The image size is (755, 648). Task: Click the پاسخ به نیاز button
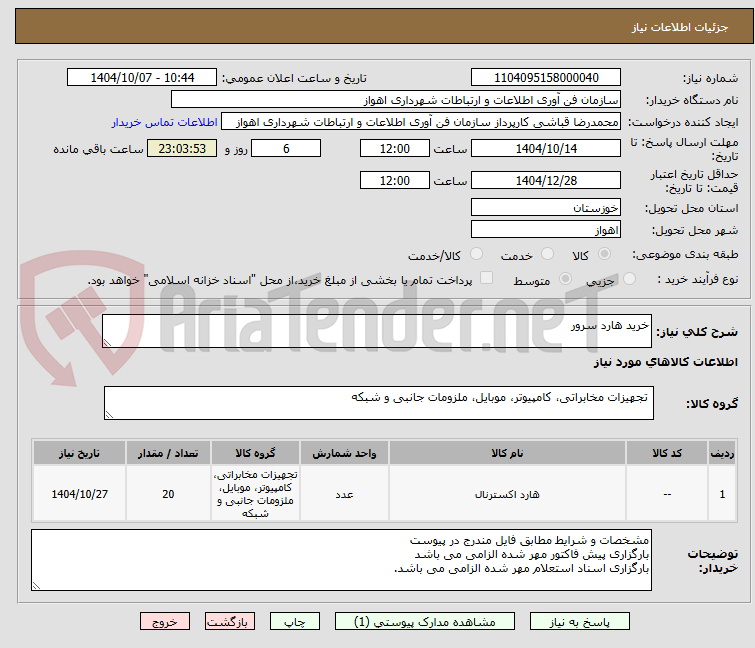pos(580,622)
